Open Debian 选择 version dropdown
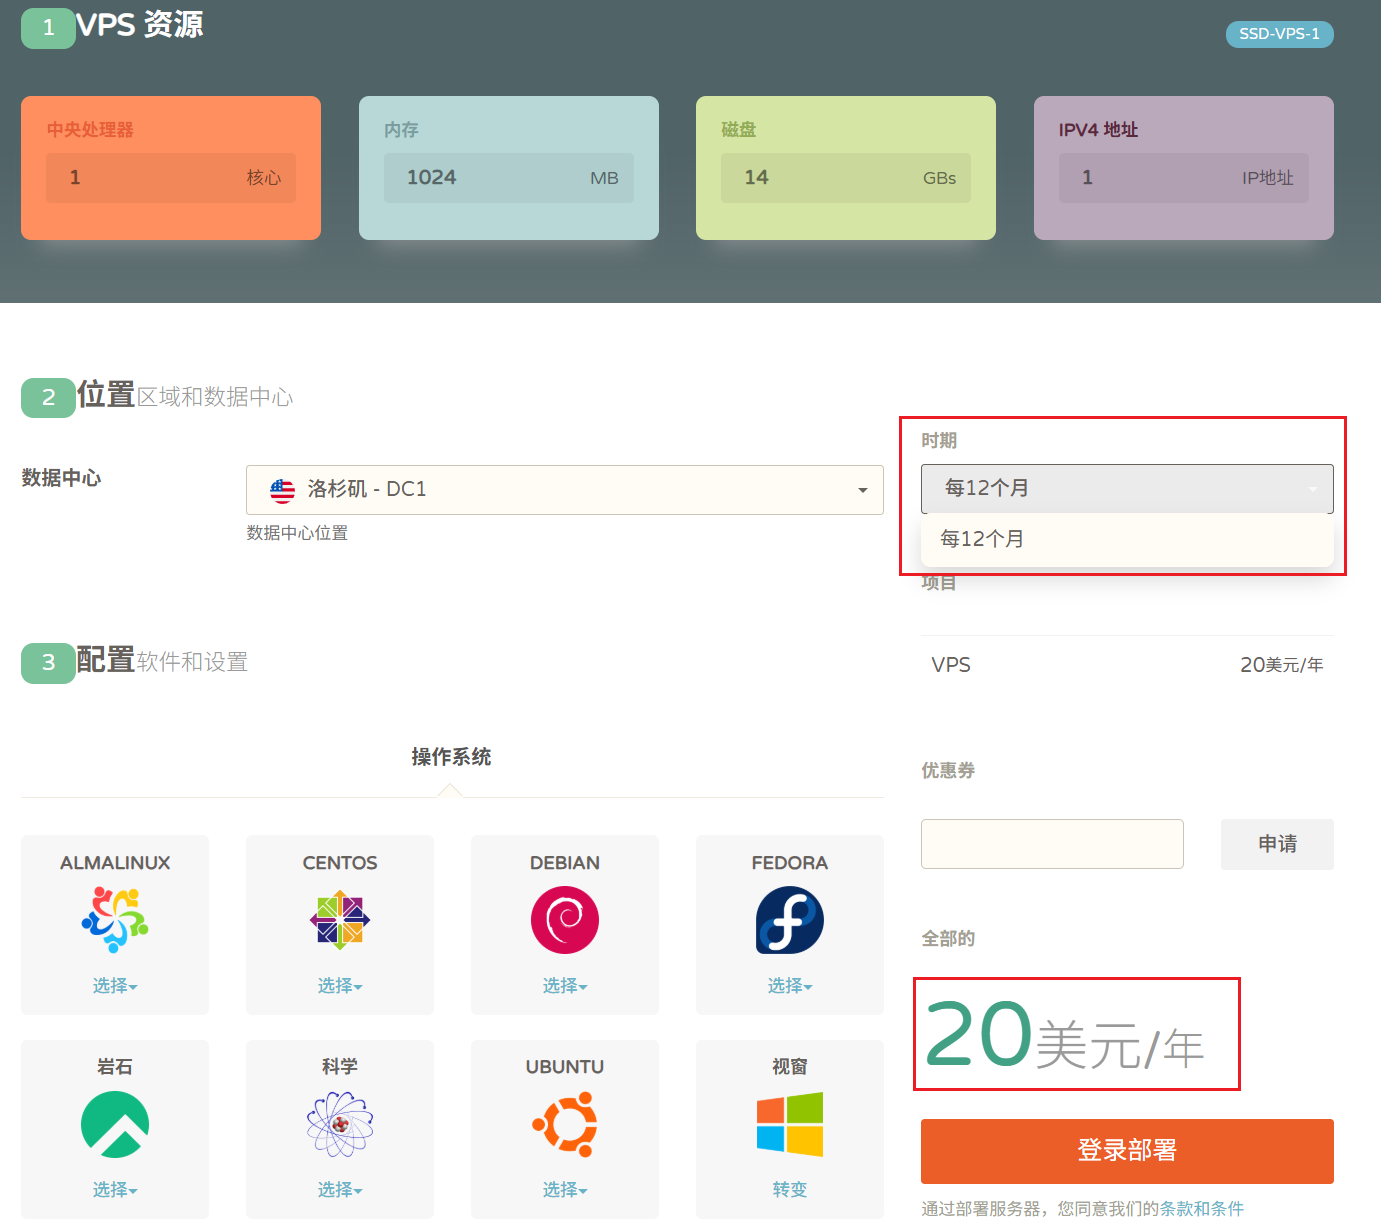Image resolution: width=1381 pixels, height=1229 pixels. point(565,986)
